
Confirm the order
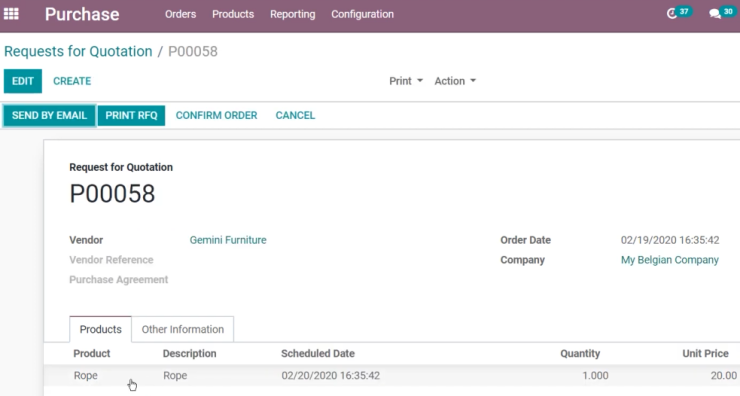coord(217,116)
